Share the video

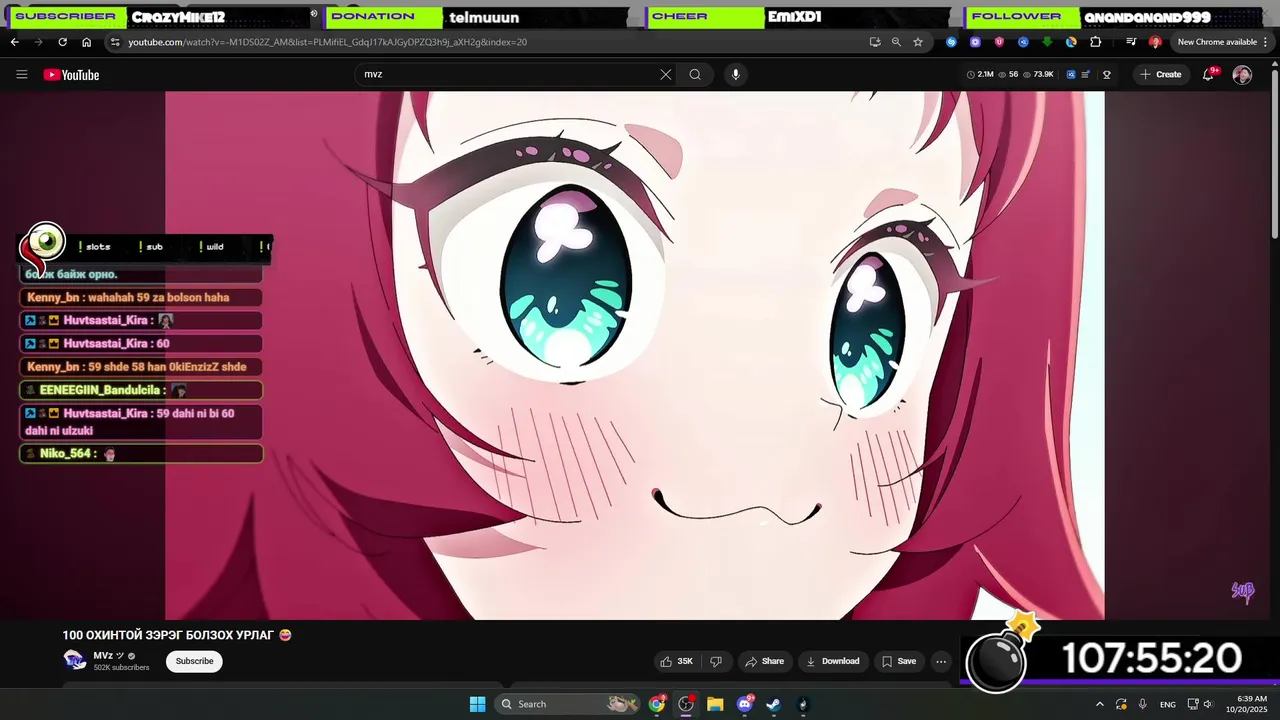click(764, 661)
